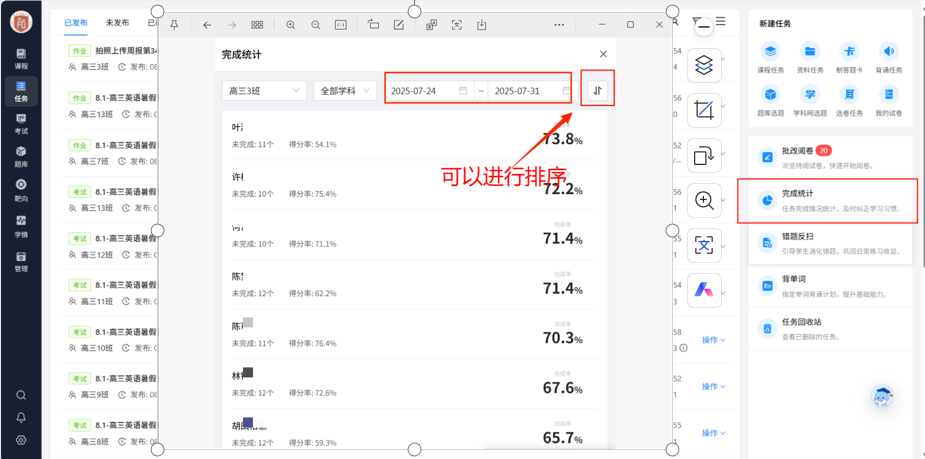The image size is (925, 459).
Task: Open the list menu icon above task list
Action: pyautogui.click(x=721, y=22)
